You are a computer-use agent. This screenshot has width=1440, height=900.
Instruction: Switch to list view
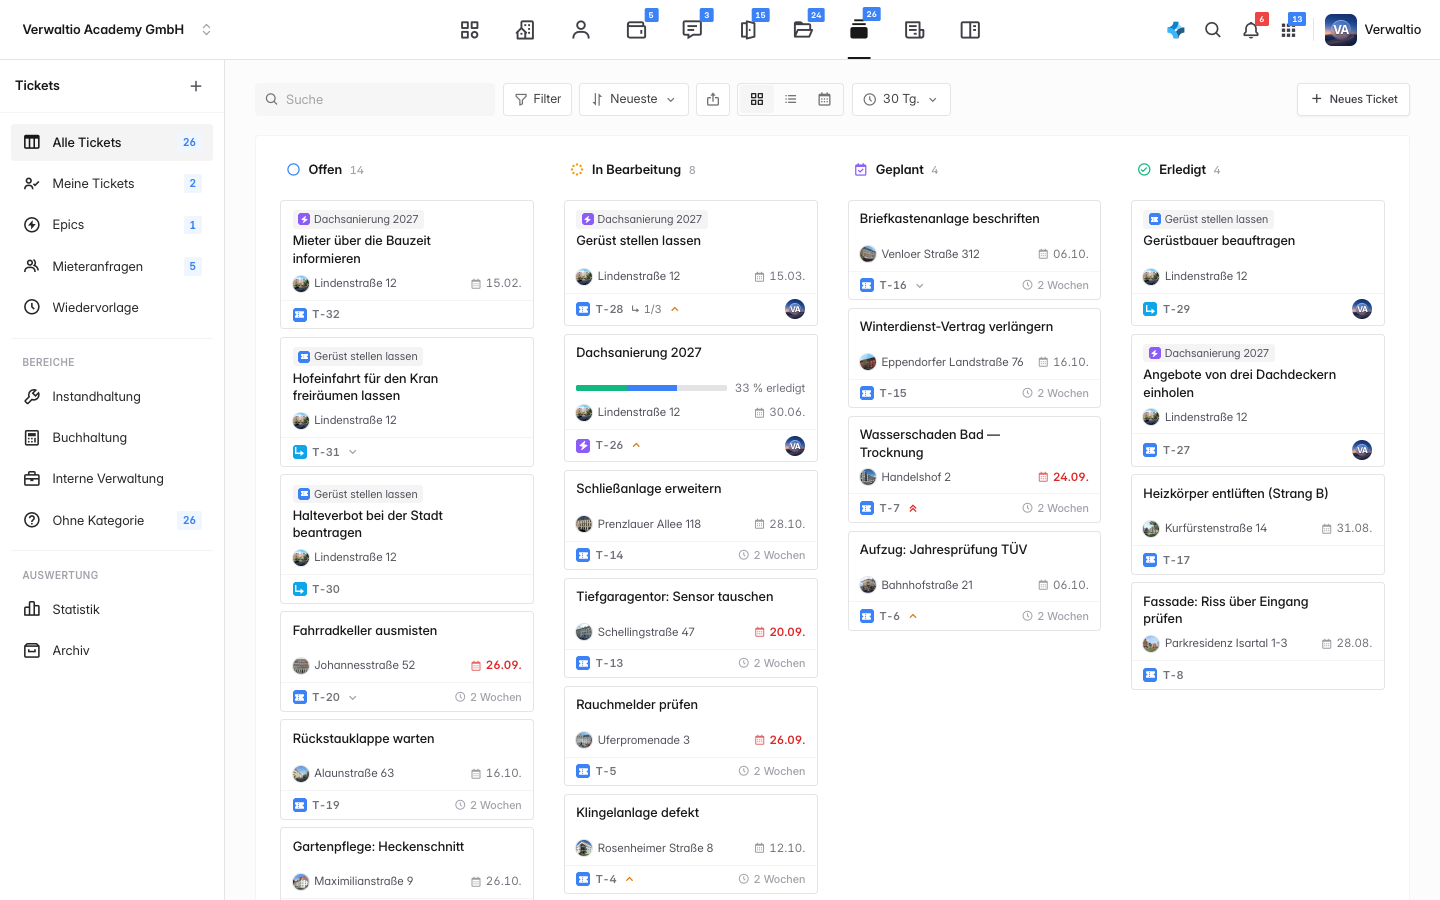point(791,99)
